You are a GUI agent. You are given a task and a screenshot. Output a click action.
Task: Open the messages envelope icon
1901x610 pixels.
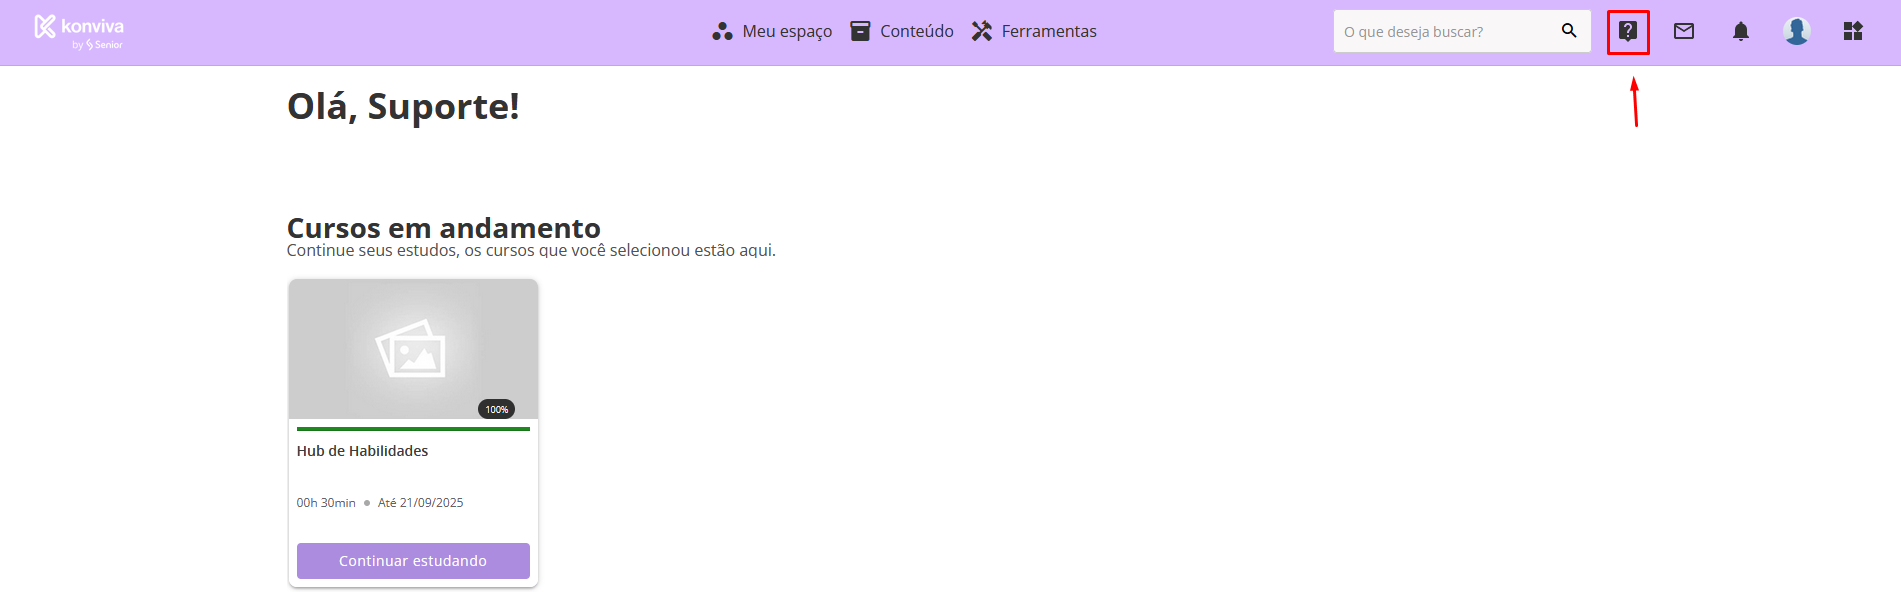[1684, 31]
